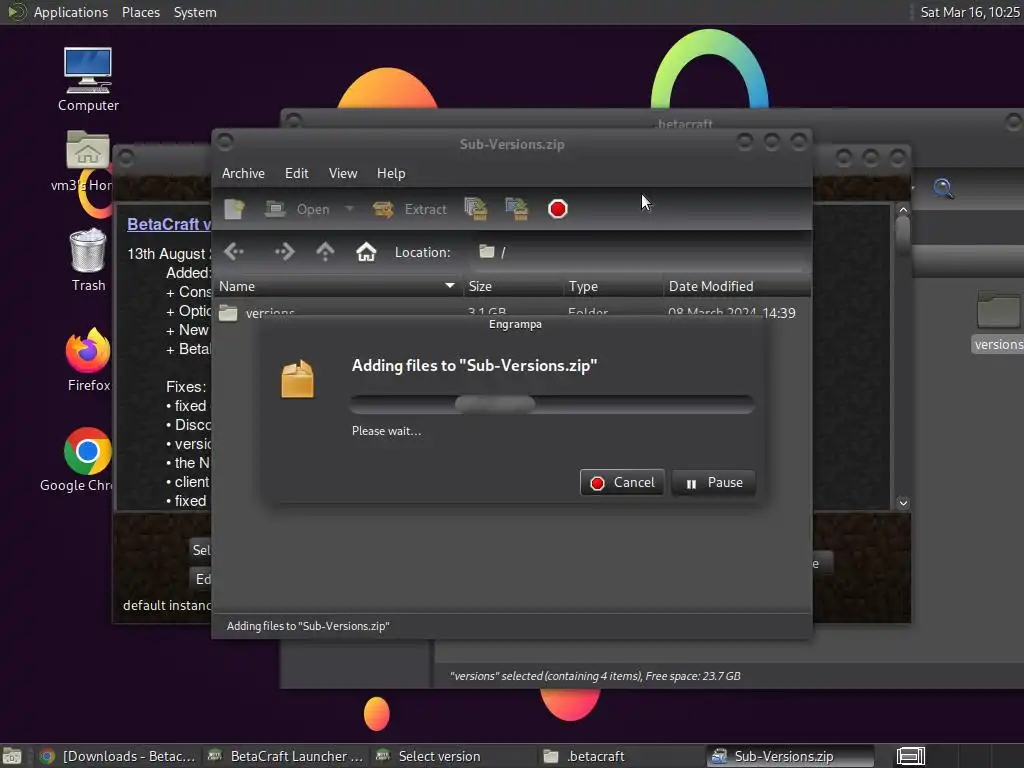
Task: Click the package icon in progress dialog
Action: pos(297,379)
